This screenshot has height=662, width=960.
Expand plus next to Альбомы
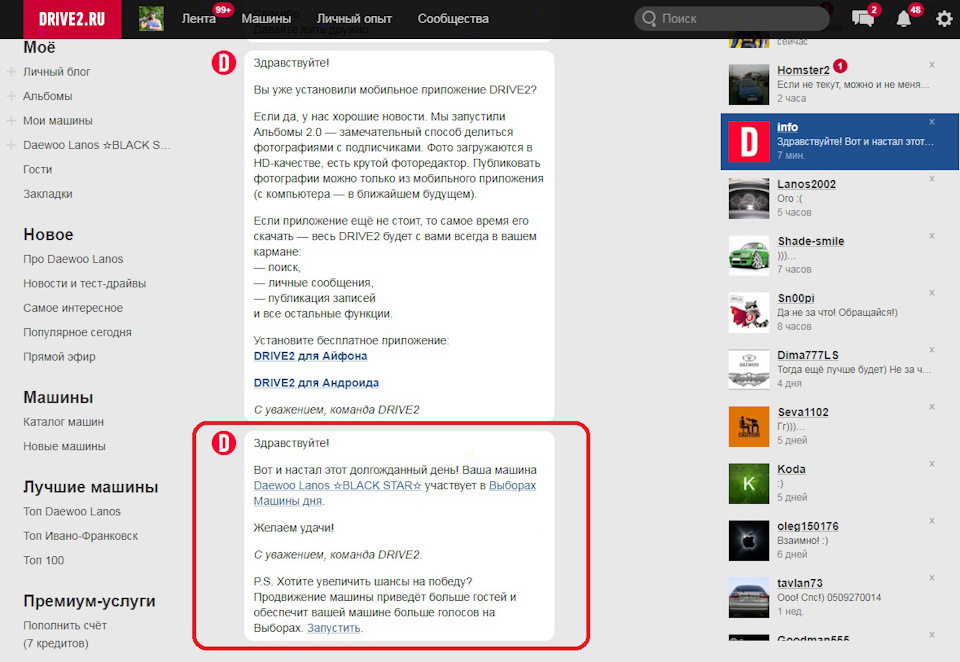pyautogui.click(x=11, y=96)
